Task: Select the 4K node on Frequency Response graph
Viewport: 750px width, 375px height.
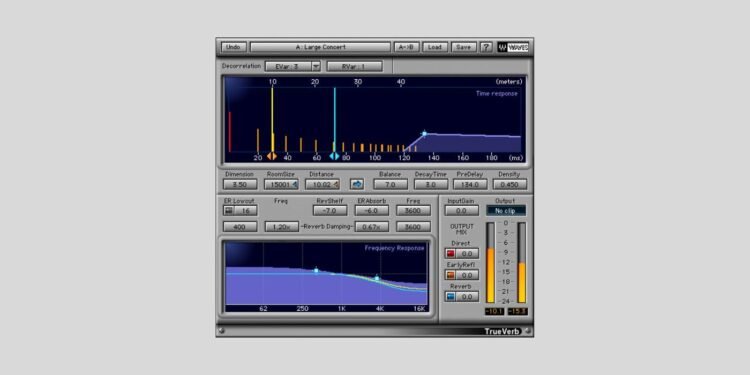Action: click(377, 278)
